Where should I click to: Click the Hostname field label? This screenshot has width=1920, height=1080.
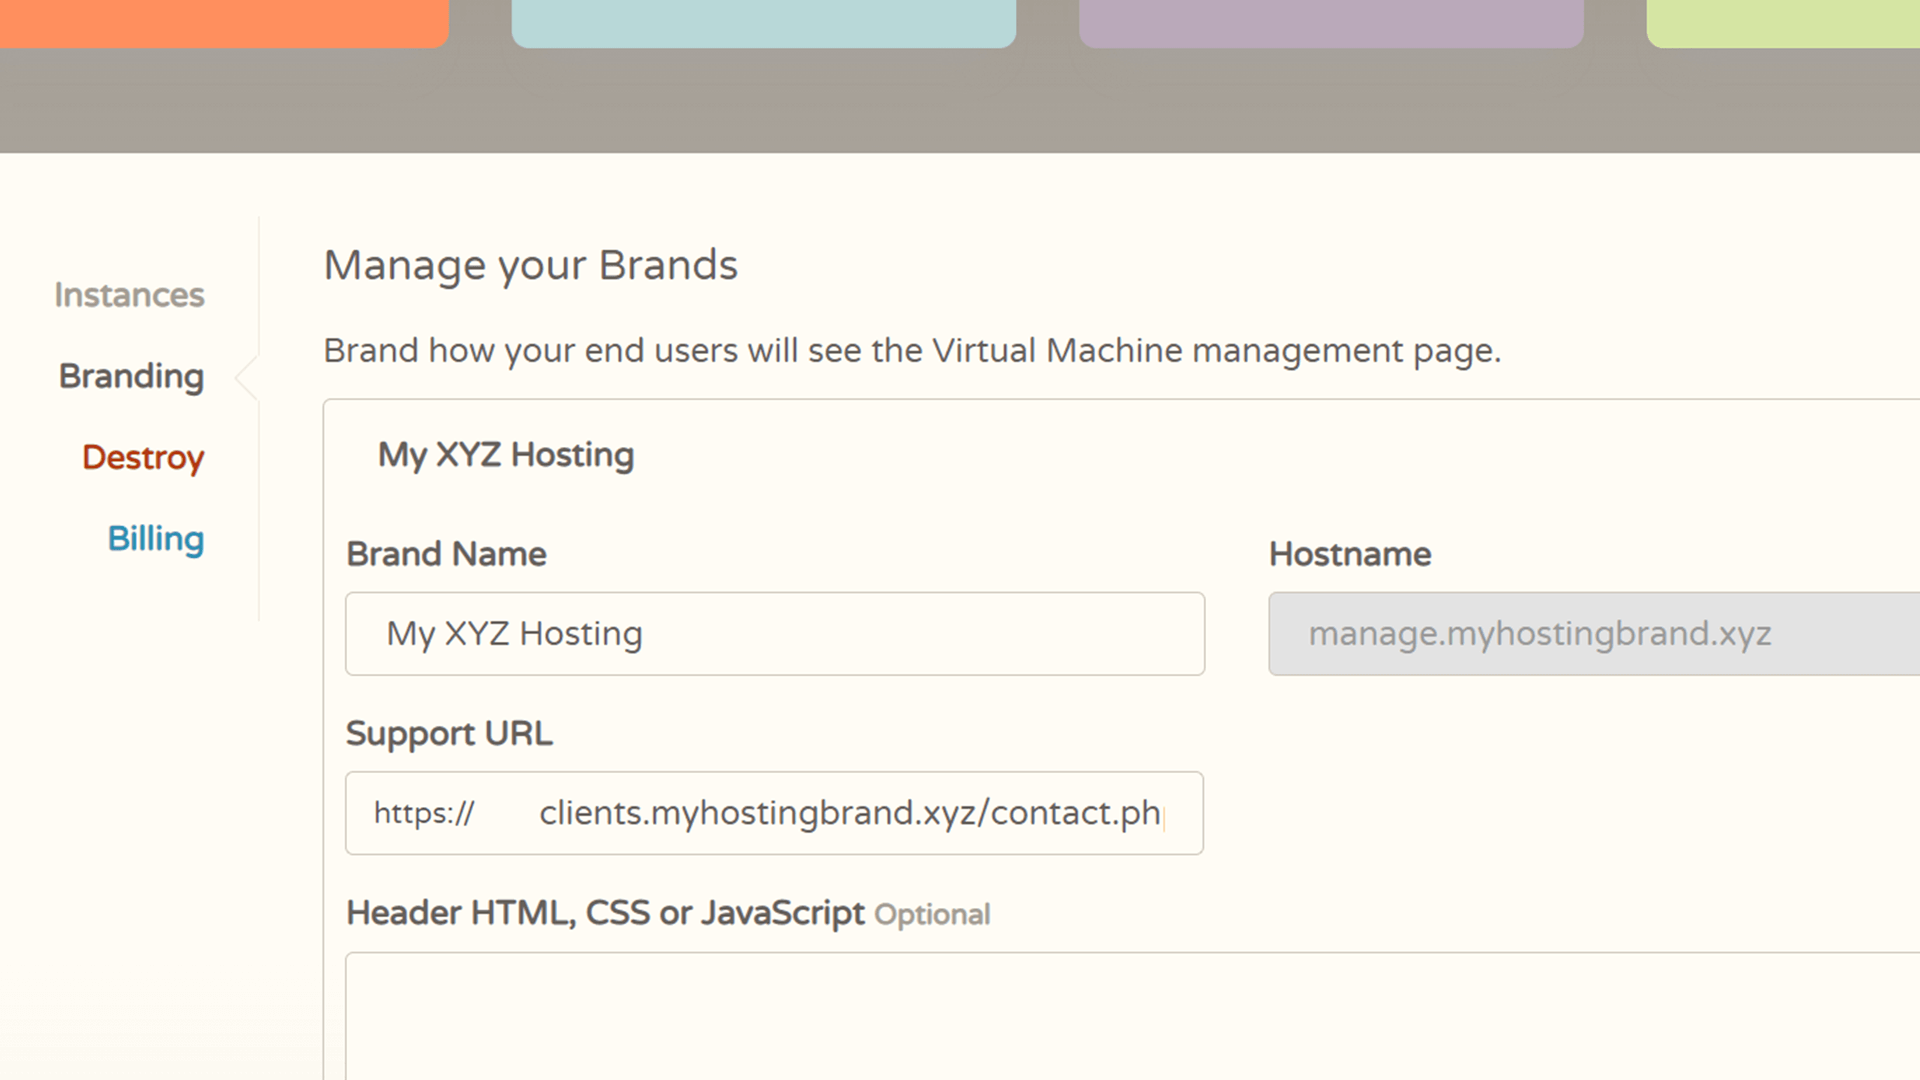coord(1349,554)
